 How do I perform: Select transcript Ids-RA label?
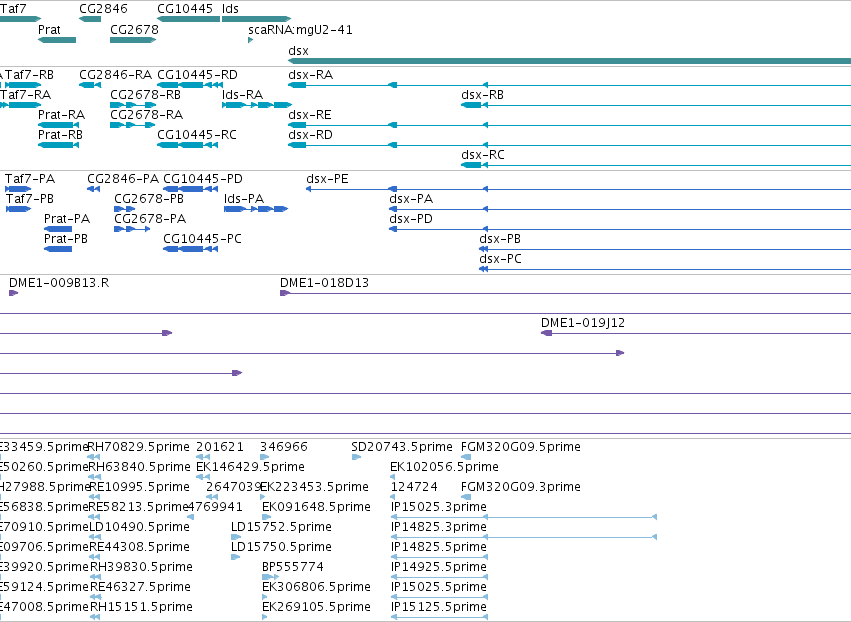[243, 95]
